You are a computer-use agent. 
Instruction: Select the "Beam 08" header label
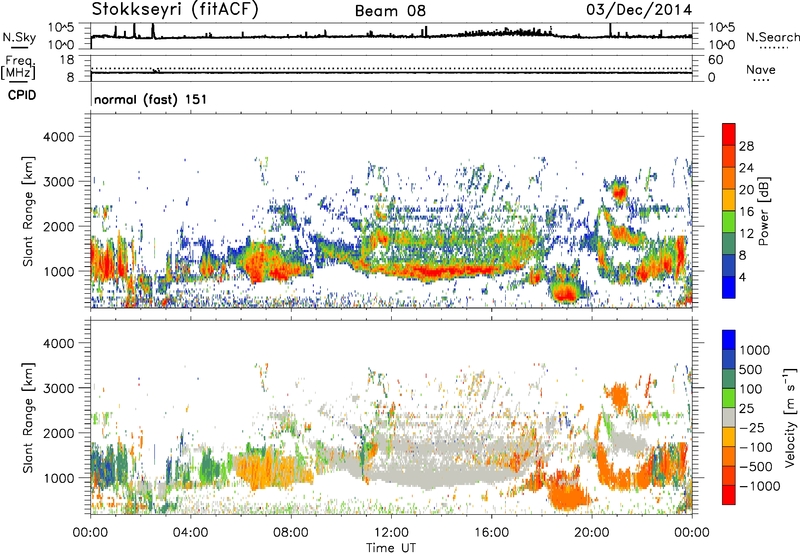pos(390,11)
